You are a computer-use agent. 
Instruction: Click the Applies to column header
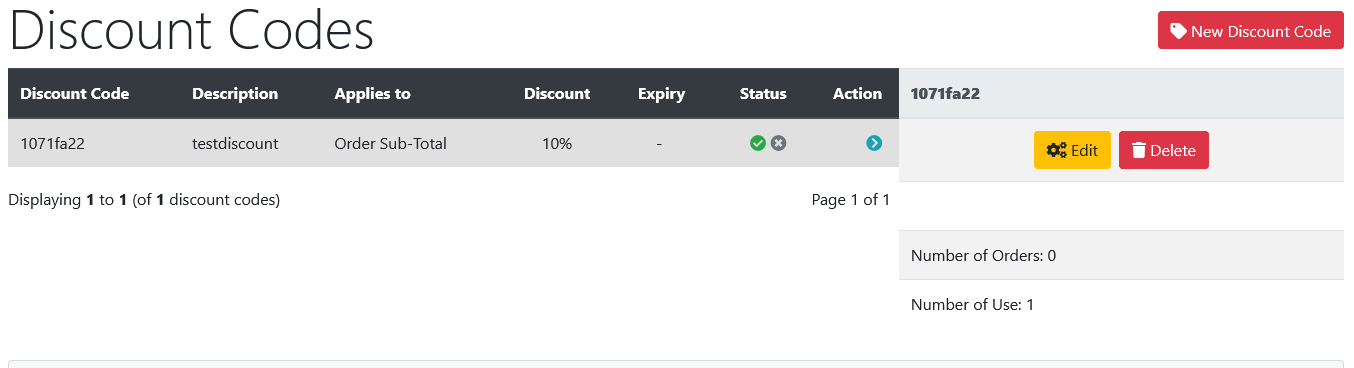pyautogui.click(x=372, y=94)
